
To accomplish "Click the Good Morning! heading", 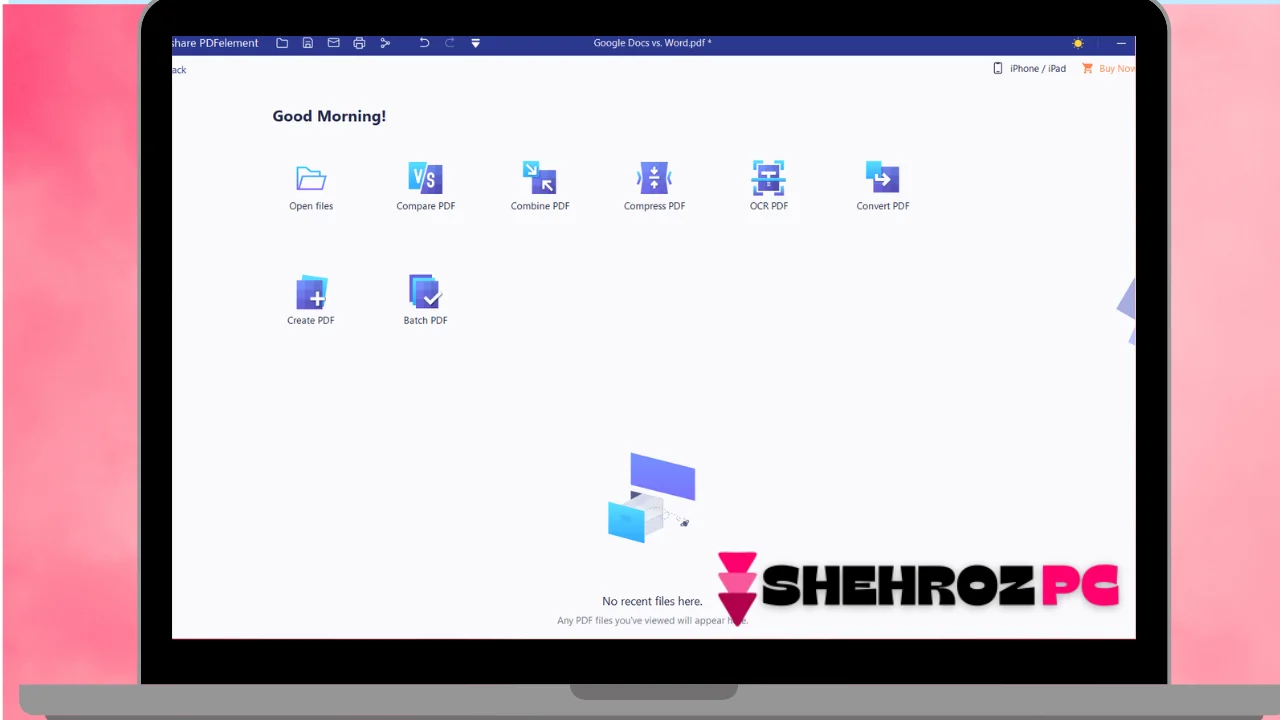I will (329, 116).
